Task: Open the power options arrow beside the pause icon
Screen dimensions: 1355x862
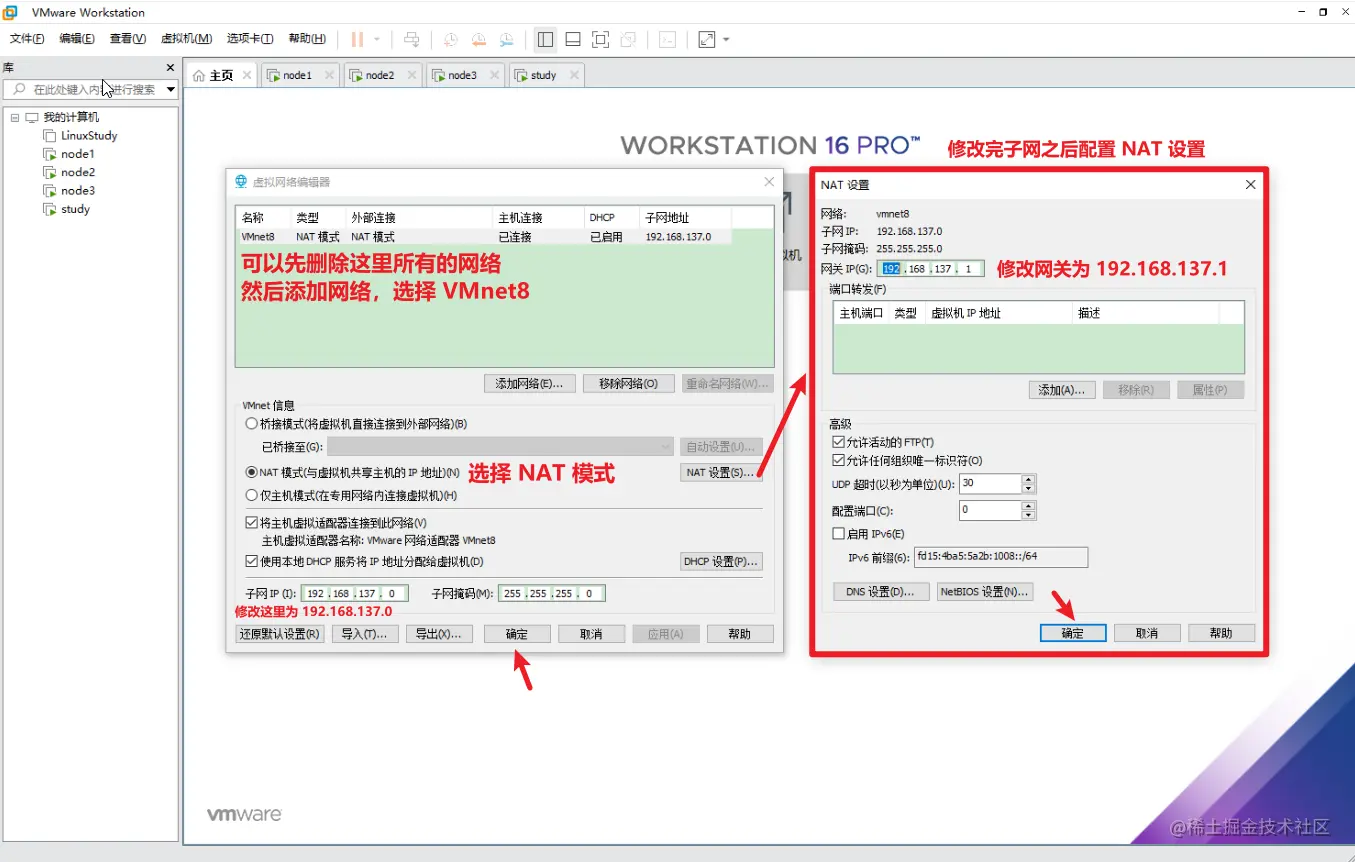Action: (377, 40)
